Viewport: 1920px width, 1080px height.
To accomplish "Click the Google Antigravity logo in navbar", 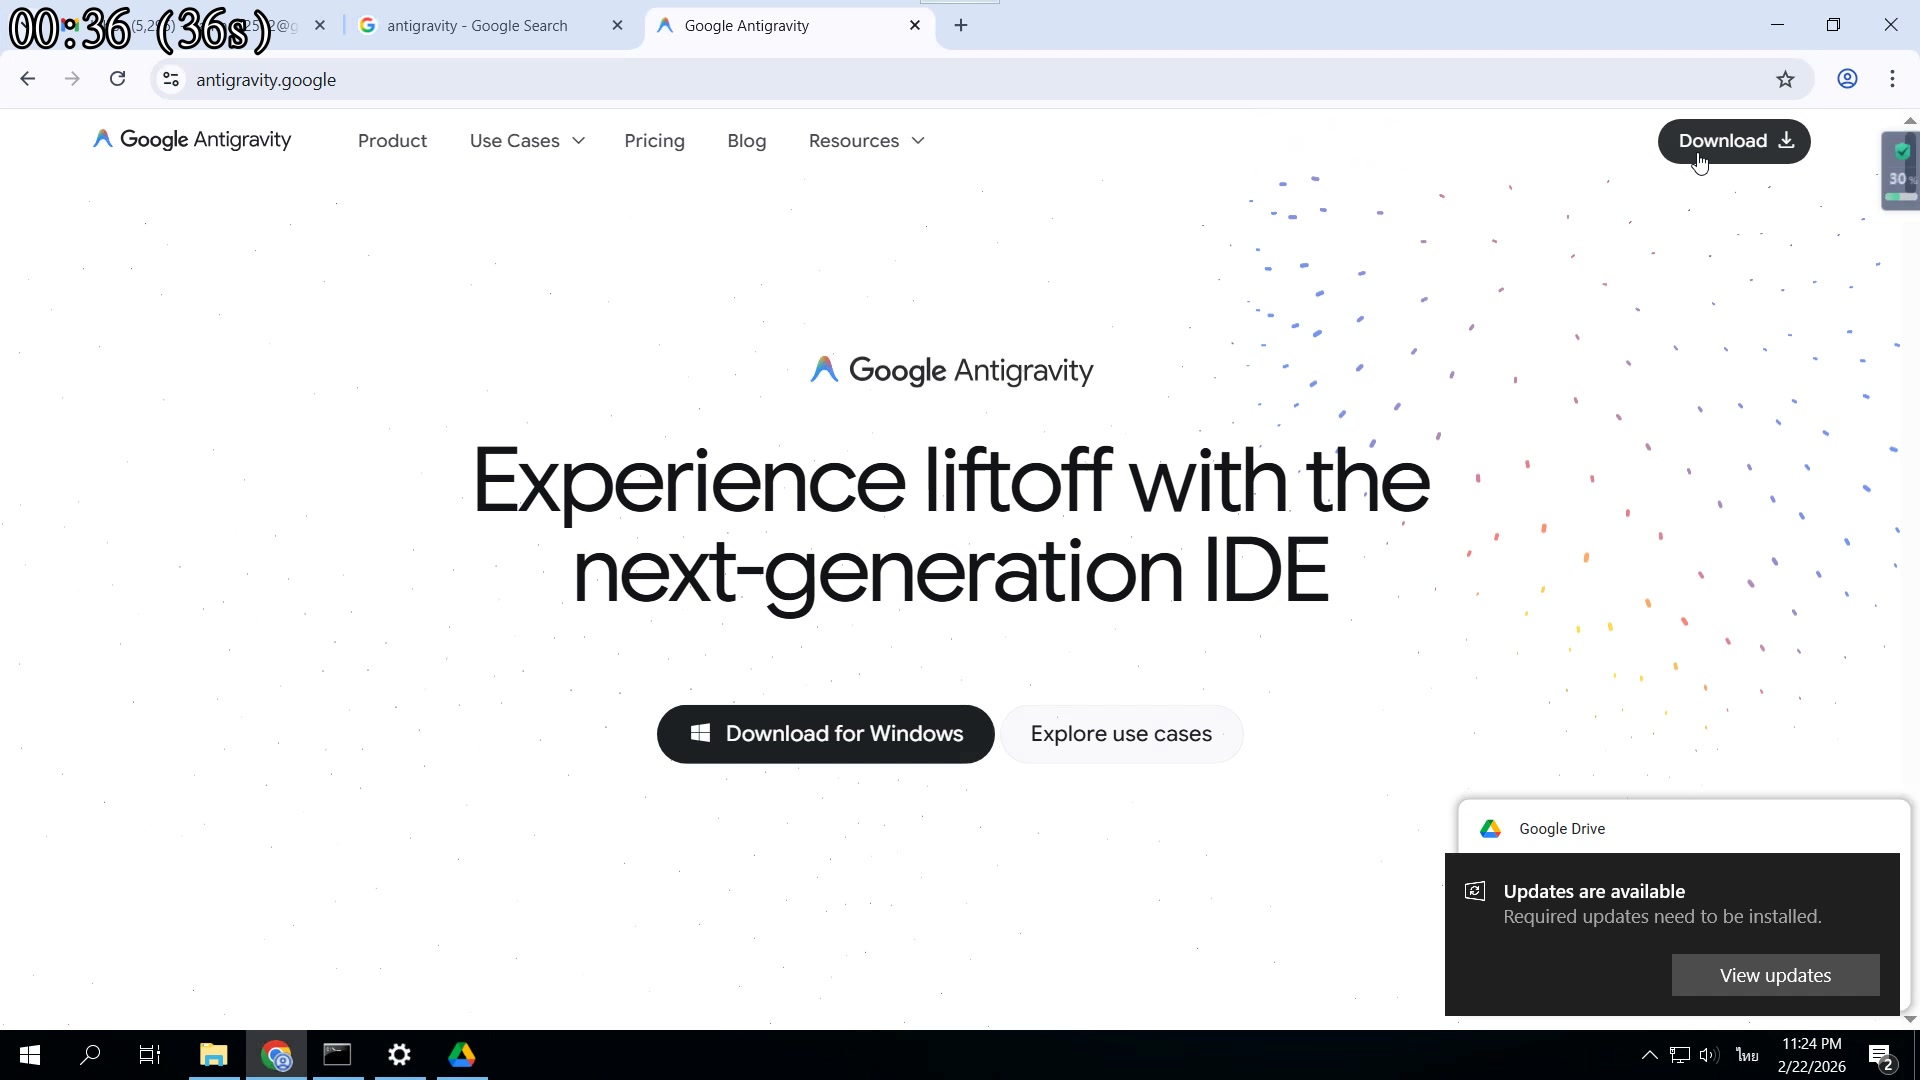I will 192,140.
